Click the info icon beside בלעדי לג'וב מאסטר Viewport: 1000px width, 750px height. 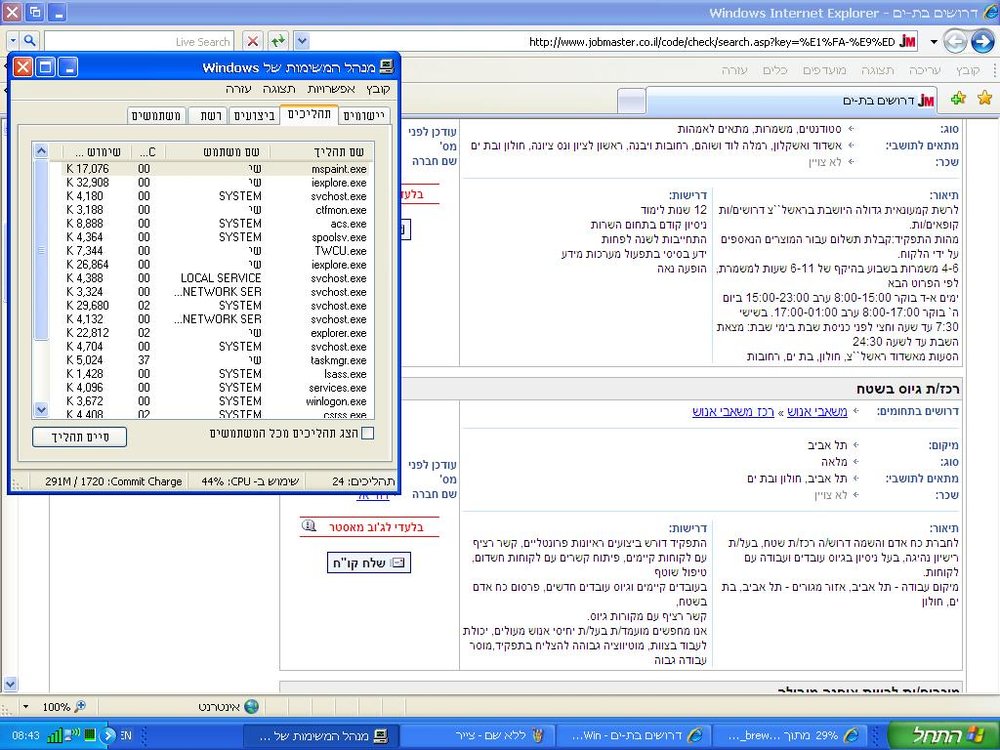[x=309, y=526]
